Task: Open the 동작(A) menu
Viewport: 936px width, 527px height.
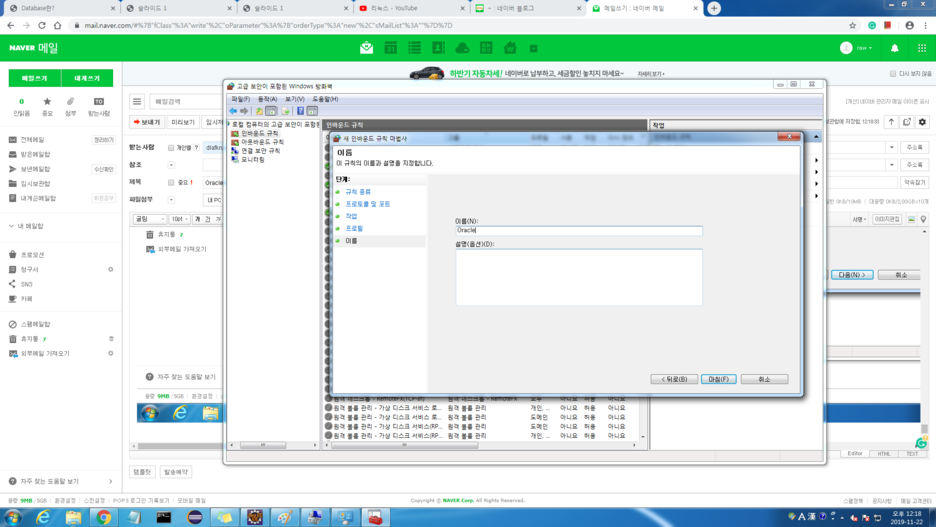Action: pyautogui.click(x=267, y=99)
